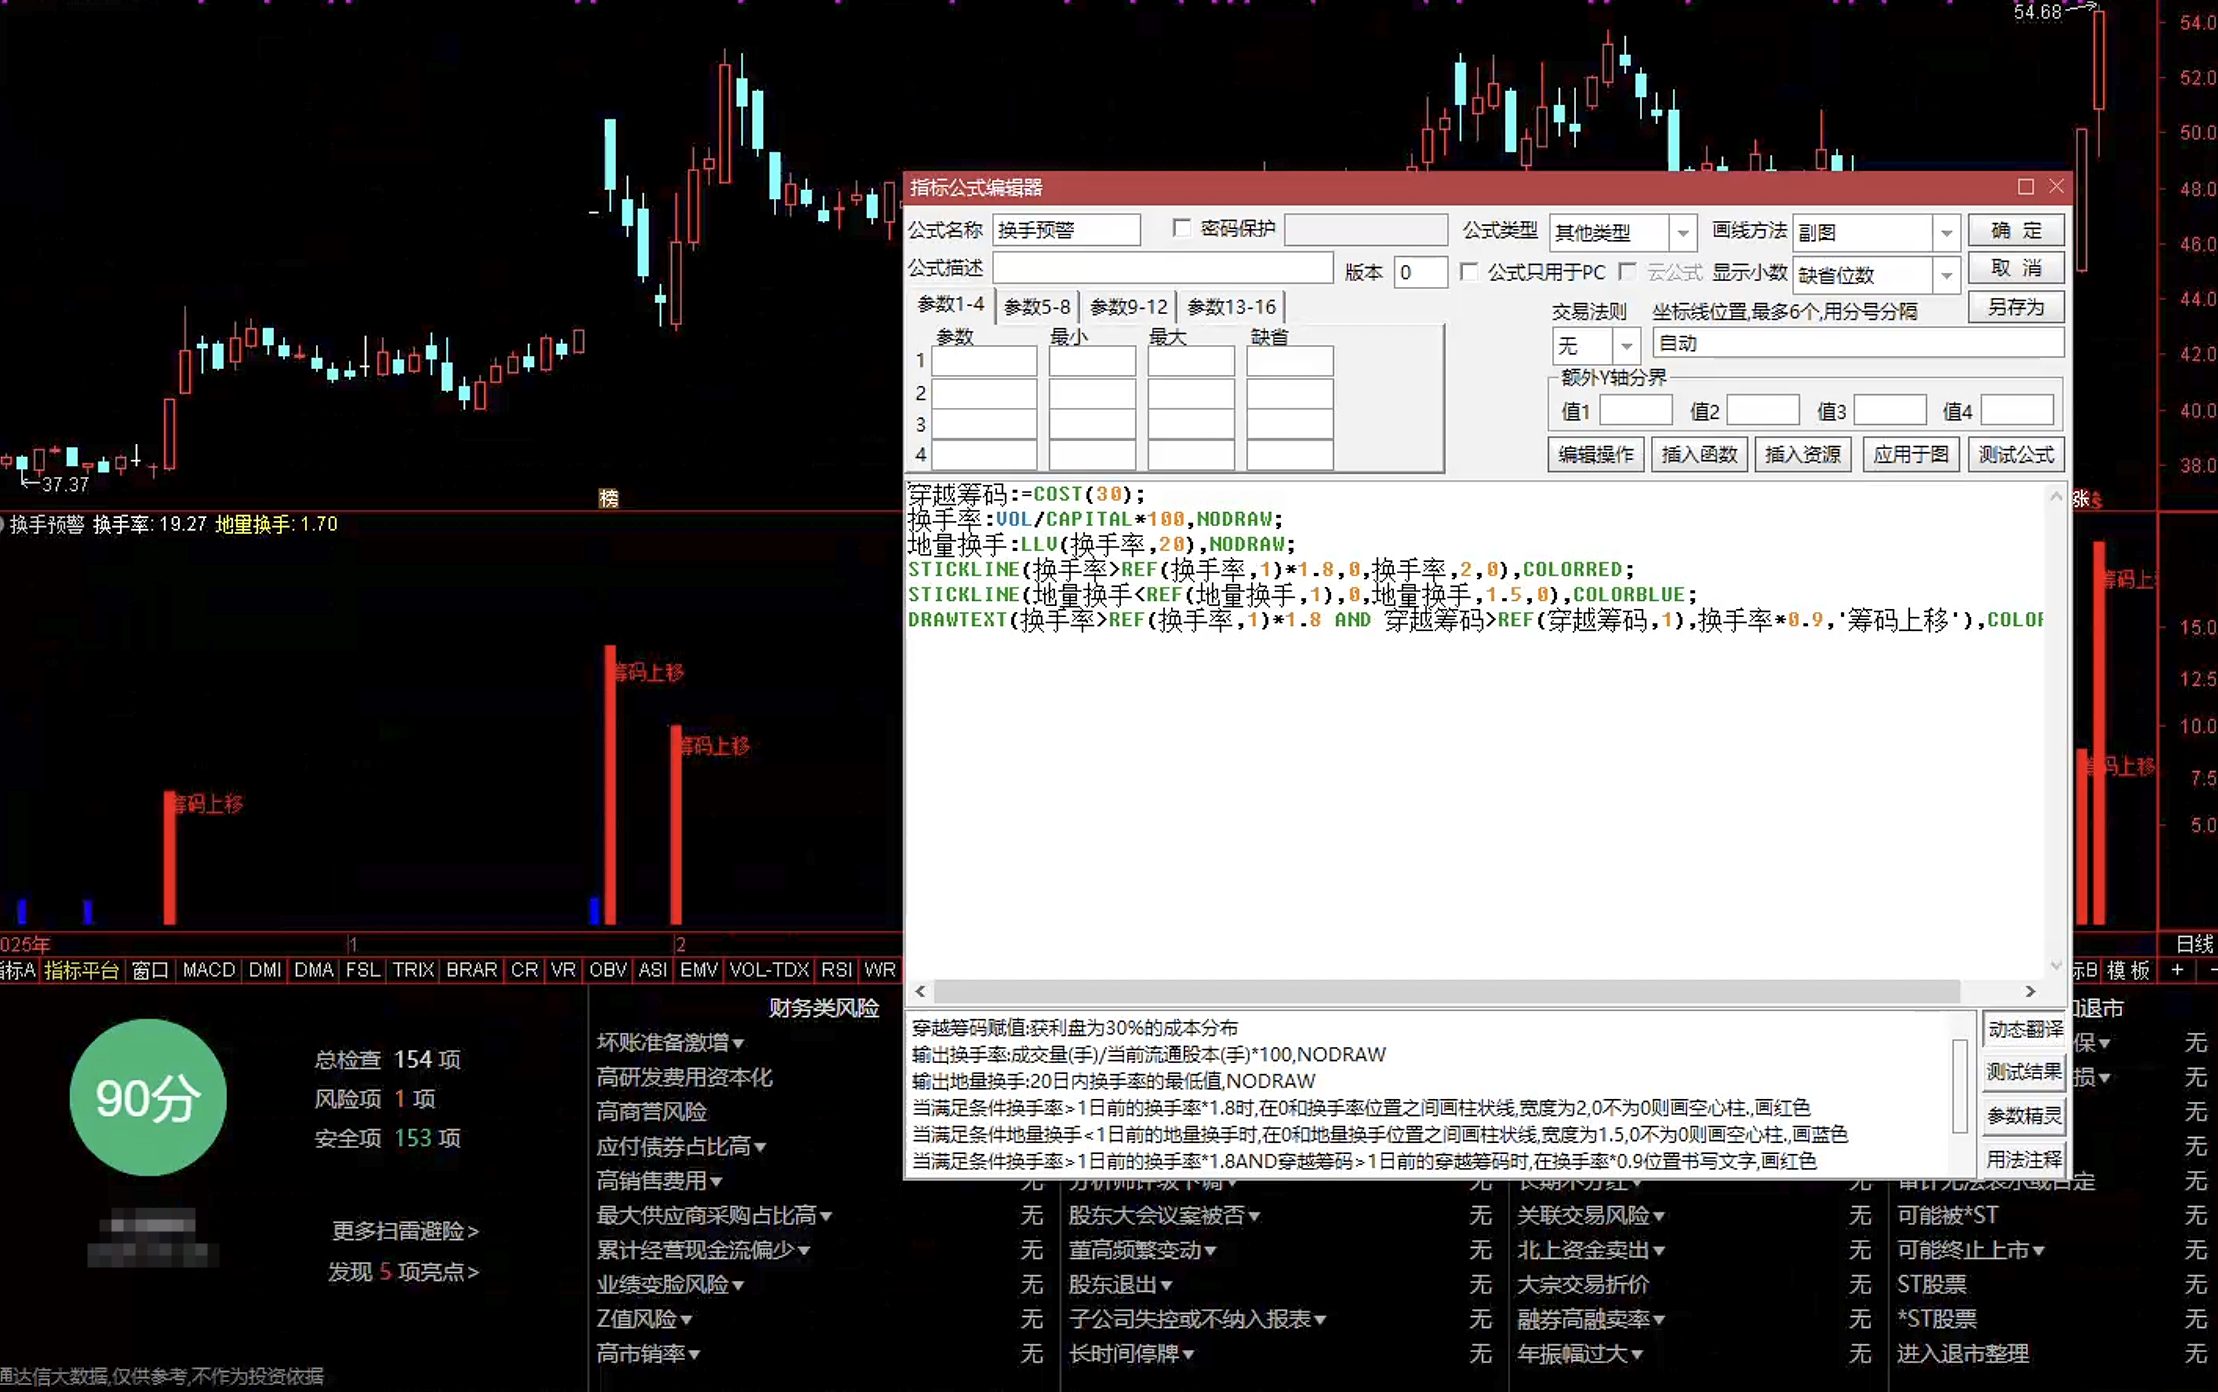Click the 日线 period label
The image size is (2218, 1392).
pos(2194,944)
